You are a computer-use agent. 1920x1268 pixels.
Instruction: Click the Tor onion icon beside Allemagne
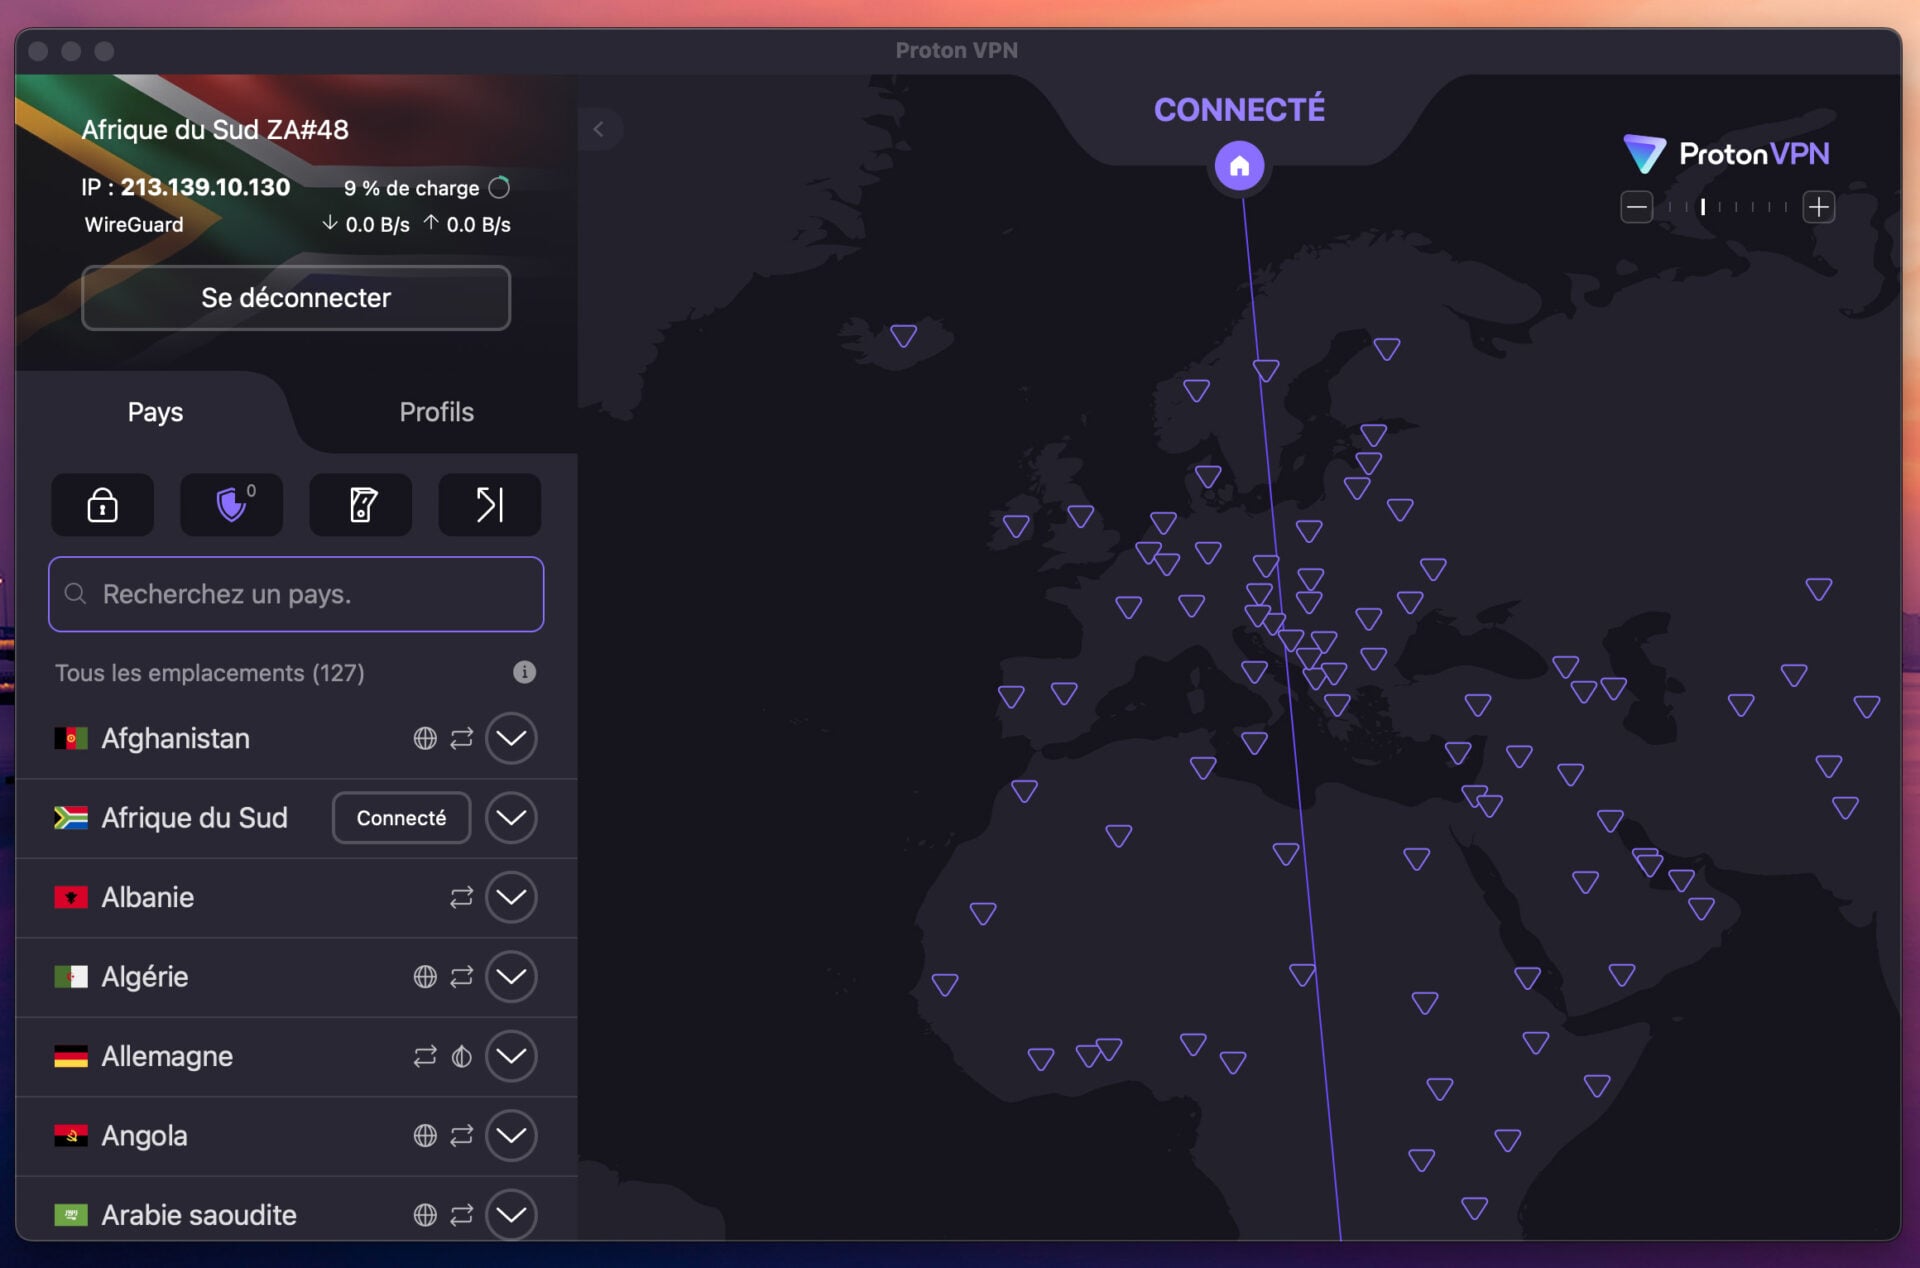click(461, 1056)
